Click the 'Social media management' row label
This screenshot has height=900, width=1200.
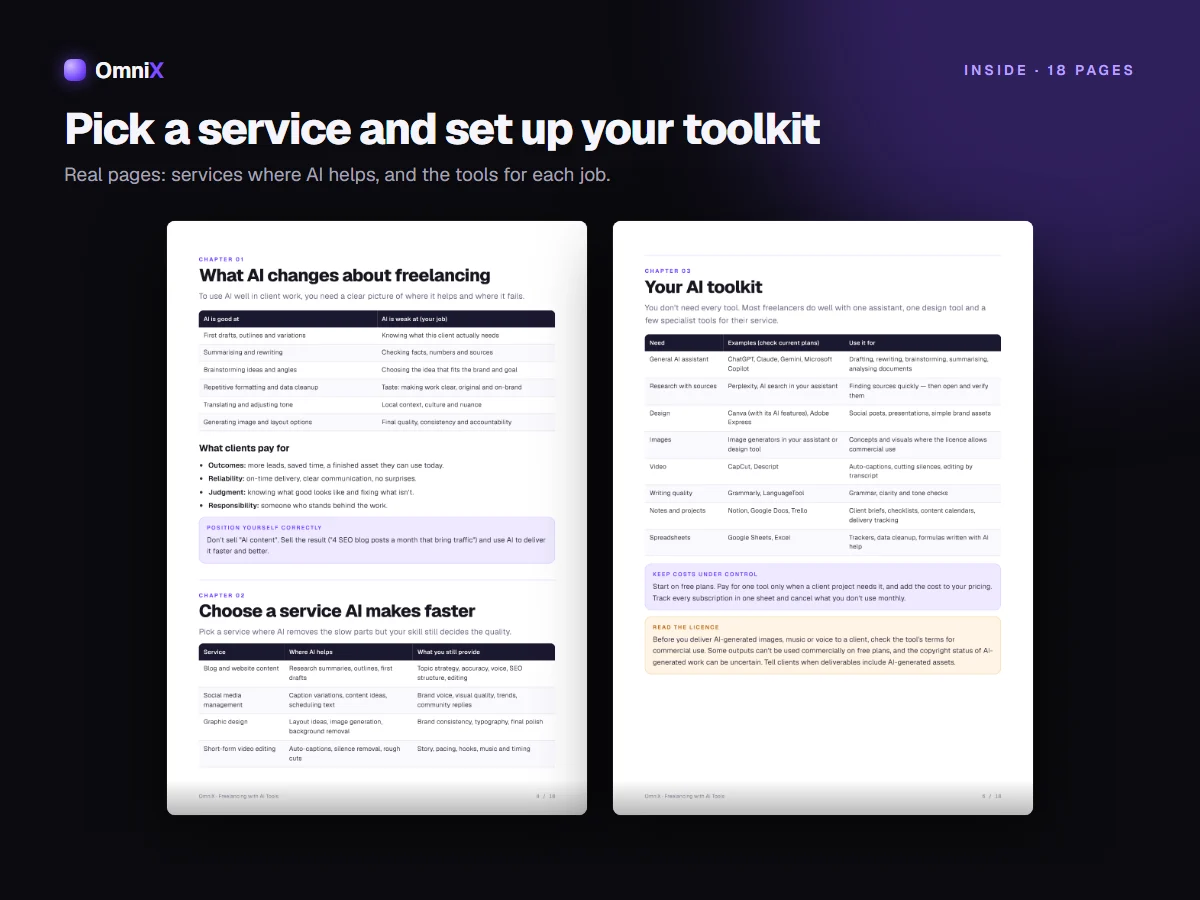point(224,699)
